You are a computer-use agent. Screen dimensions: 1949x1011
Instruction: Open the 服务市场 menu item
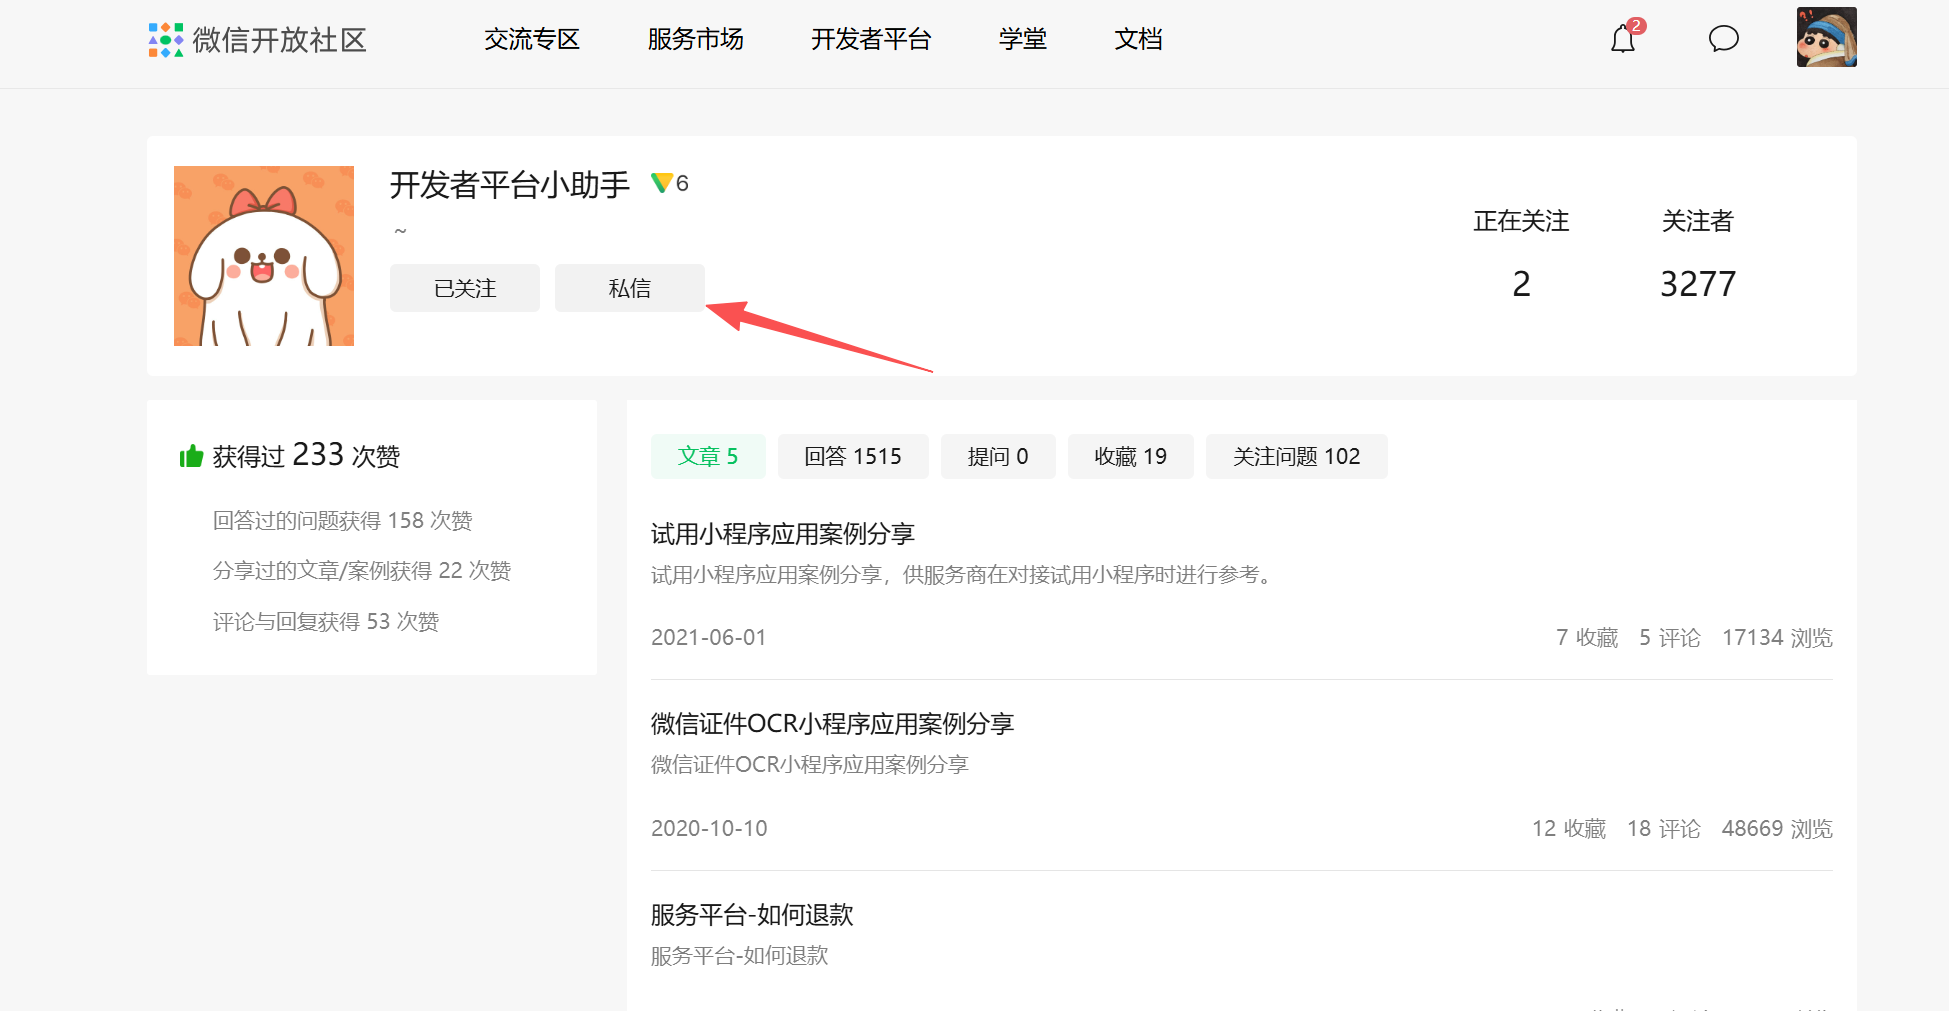(695, 39)
